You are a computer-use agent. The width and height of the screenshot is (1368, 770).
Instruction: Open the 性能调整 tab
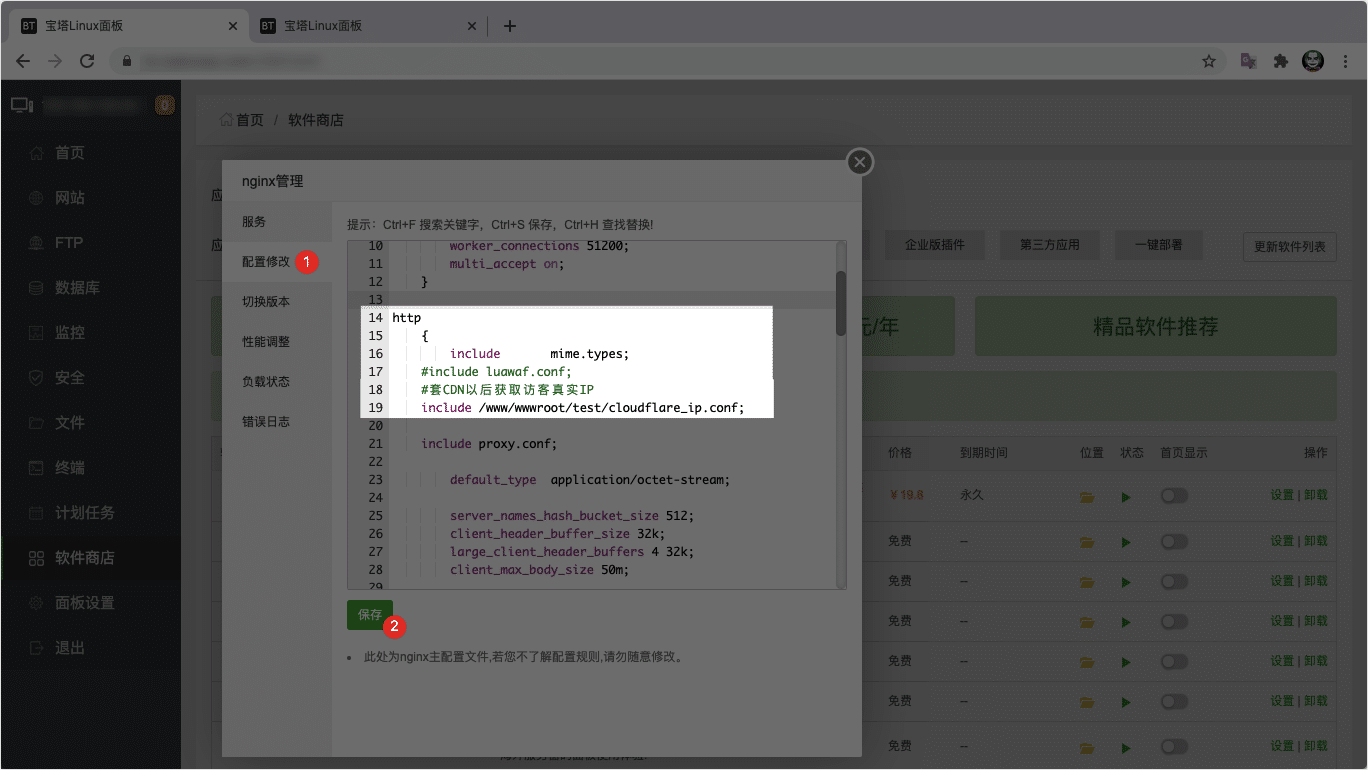click(277, 342)
